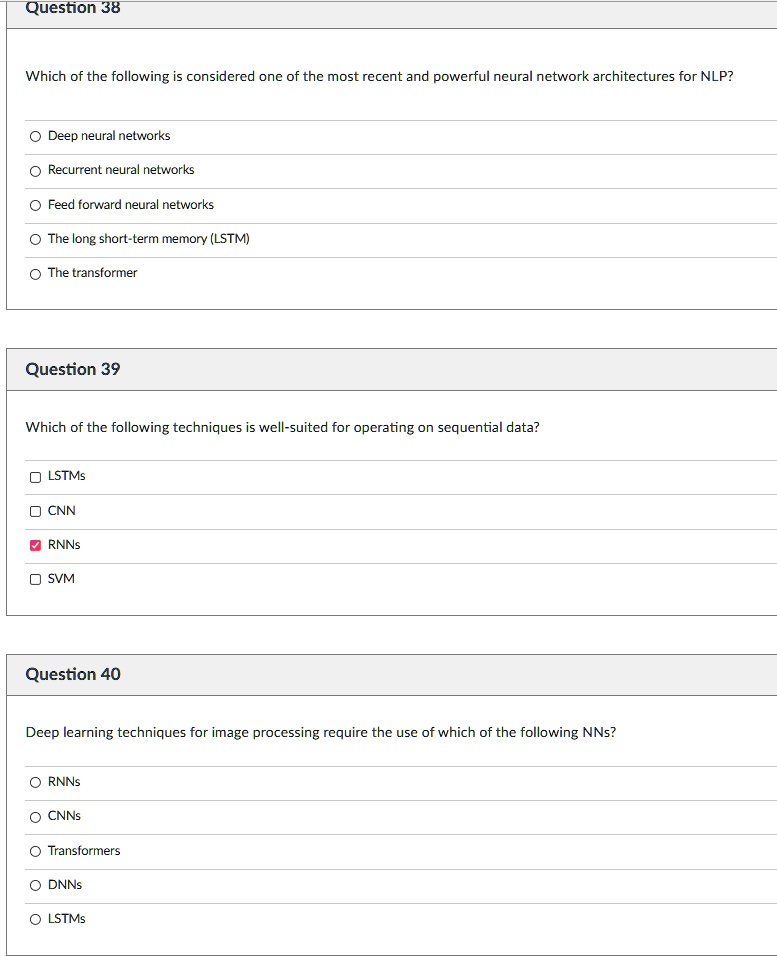Choose "Feed forward neural networks" option

(34, 204)
